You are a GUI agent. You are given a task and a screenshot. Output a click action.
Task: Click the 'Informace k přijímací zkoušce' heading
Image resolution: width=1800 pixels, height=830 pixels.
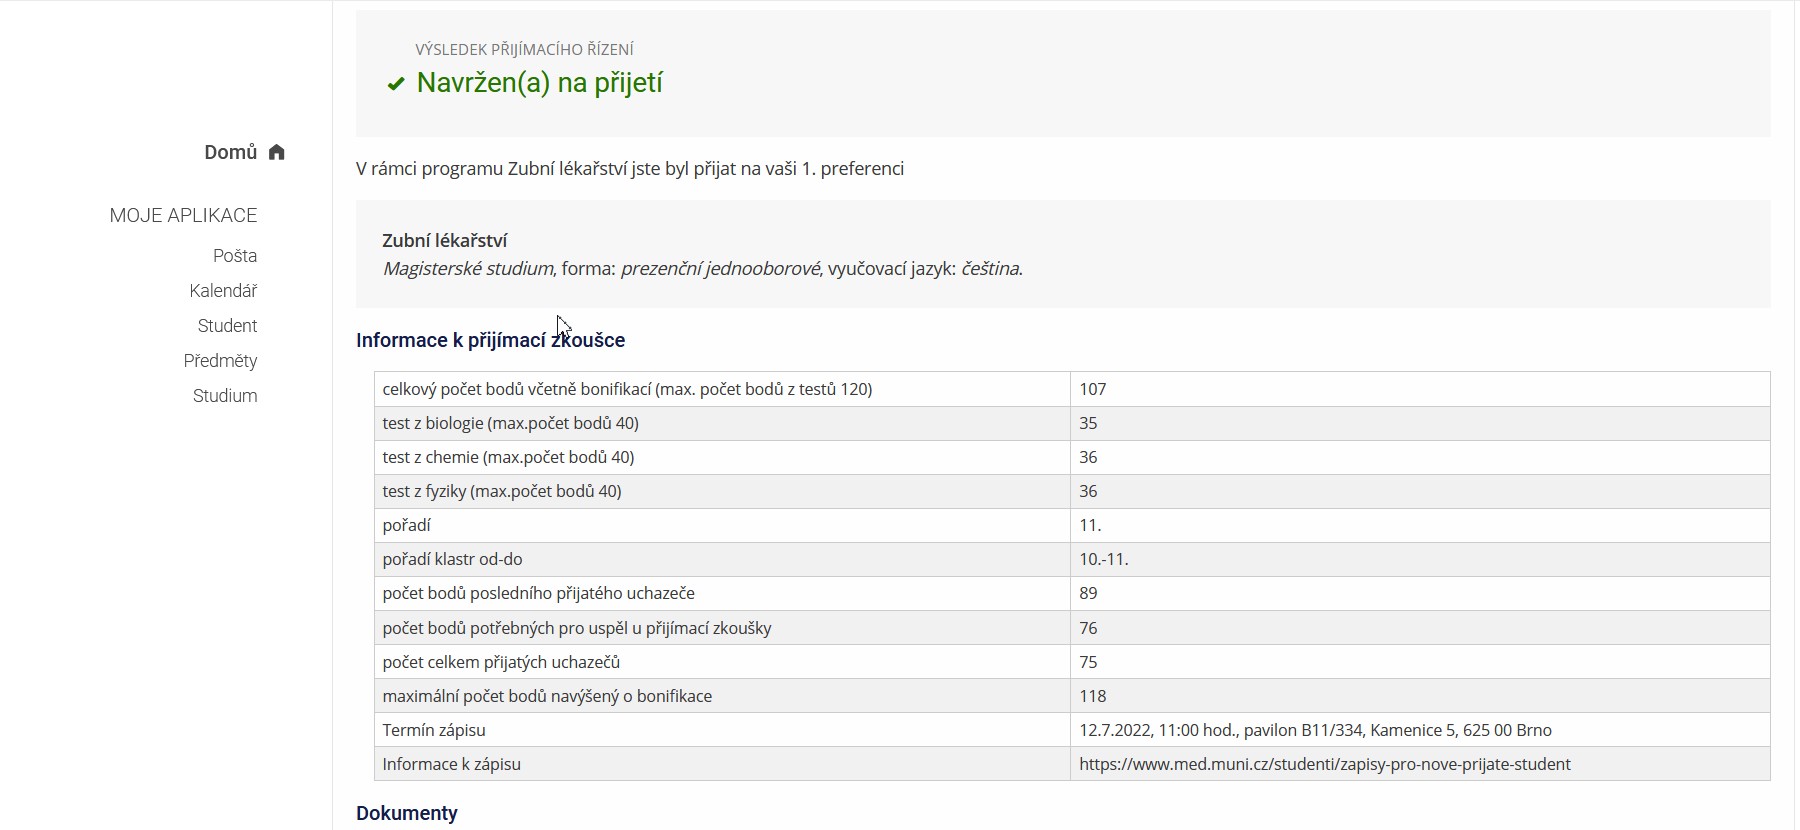click(490, 340)
